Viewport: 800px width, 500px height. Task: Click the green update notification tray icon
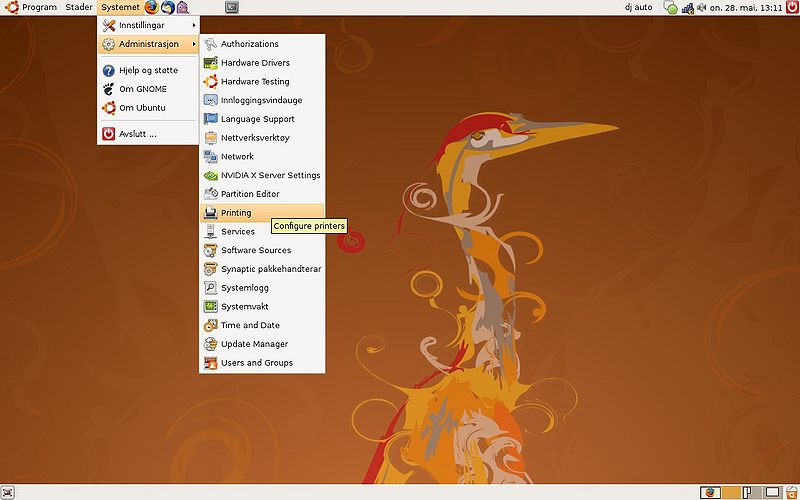(670, 8)
